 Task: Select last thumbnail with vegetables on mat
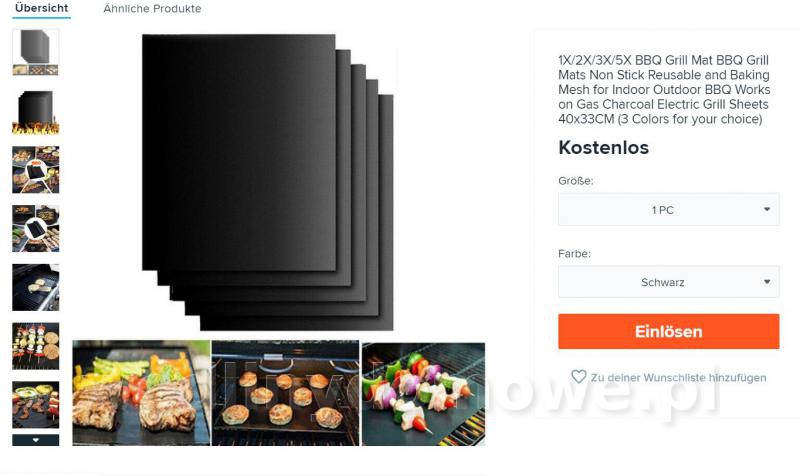(x=36, y=405)
